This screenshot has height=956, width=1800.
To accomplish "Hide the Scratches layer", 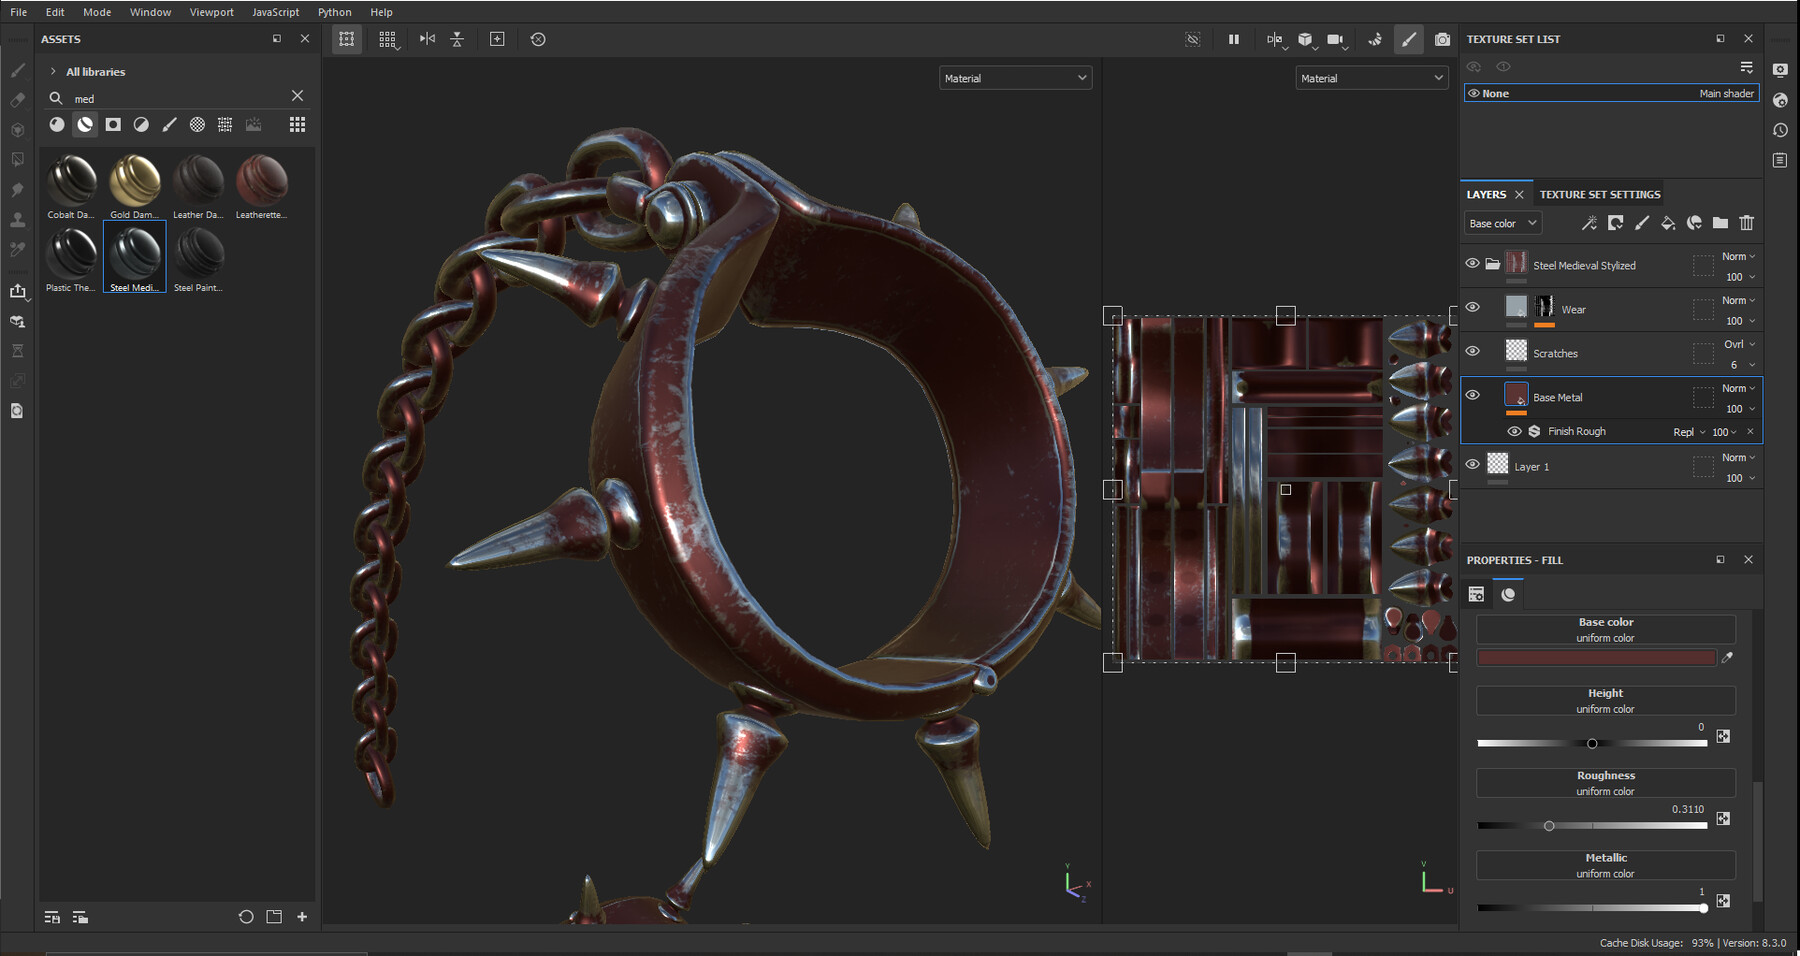I will point(1472,351).
